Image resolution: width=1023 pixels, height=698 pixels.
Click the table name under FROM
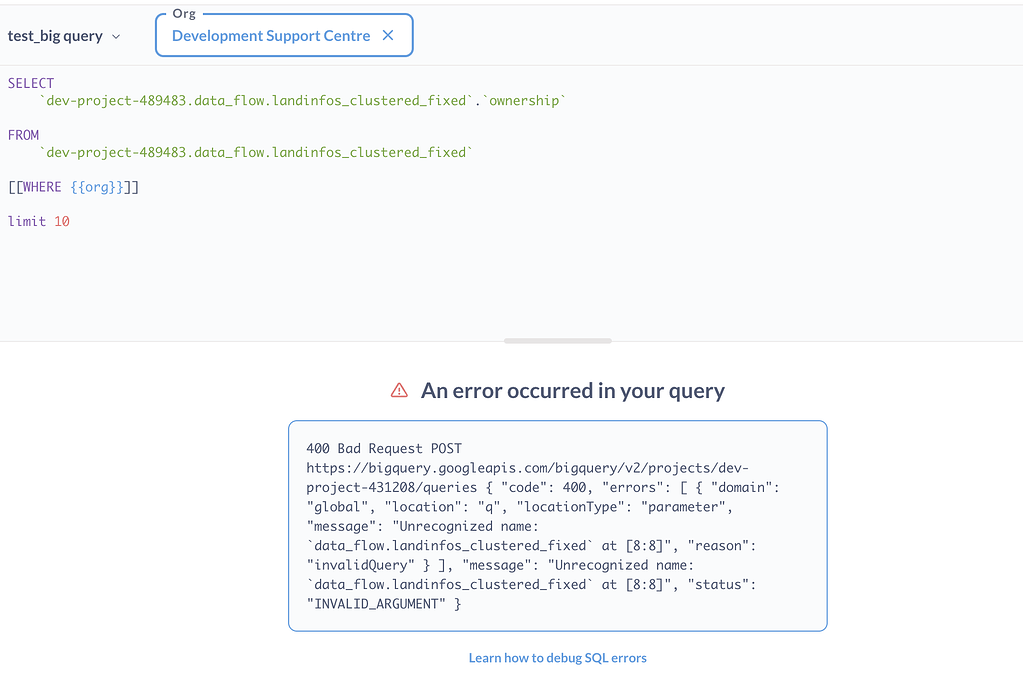[255, 153]
